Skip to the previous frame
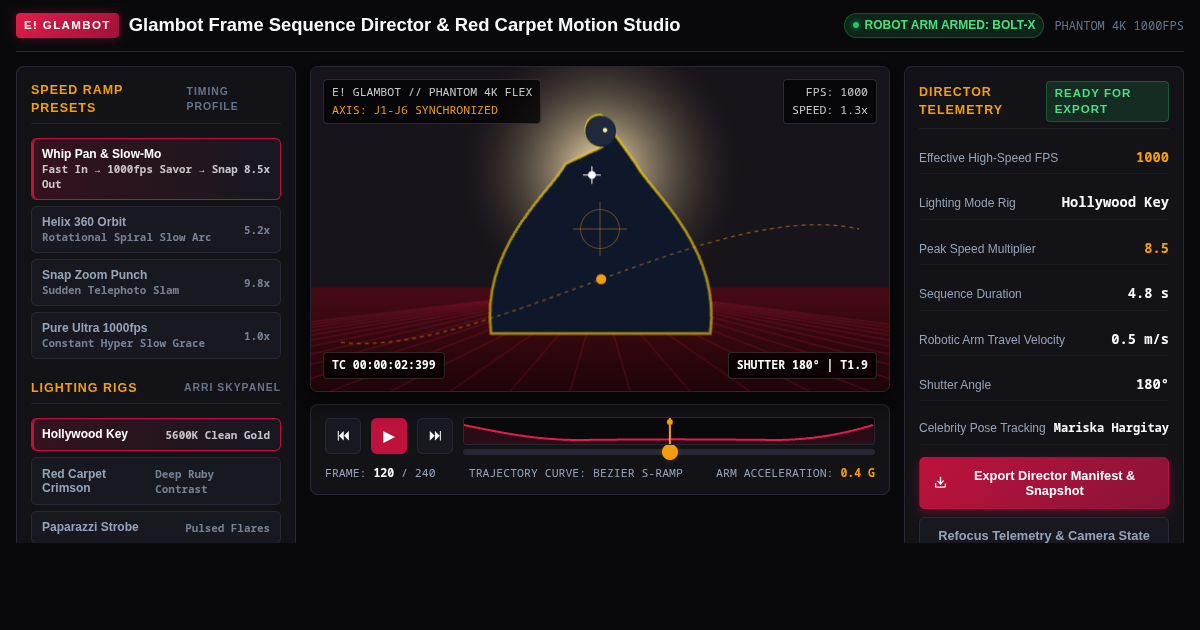The image size is (1200, 630). 343,436
